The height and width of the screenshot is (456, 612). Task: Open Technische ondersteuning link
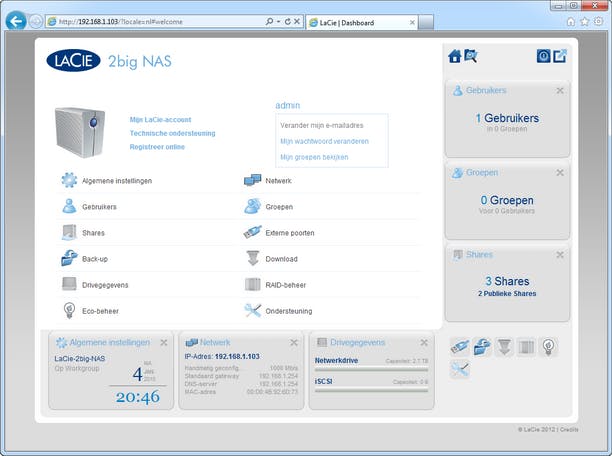(x=173, y=133)
